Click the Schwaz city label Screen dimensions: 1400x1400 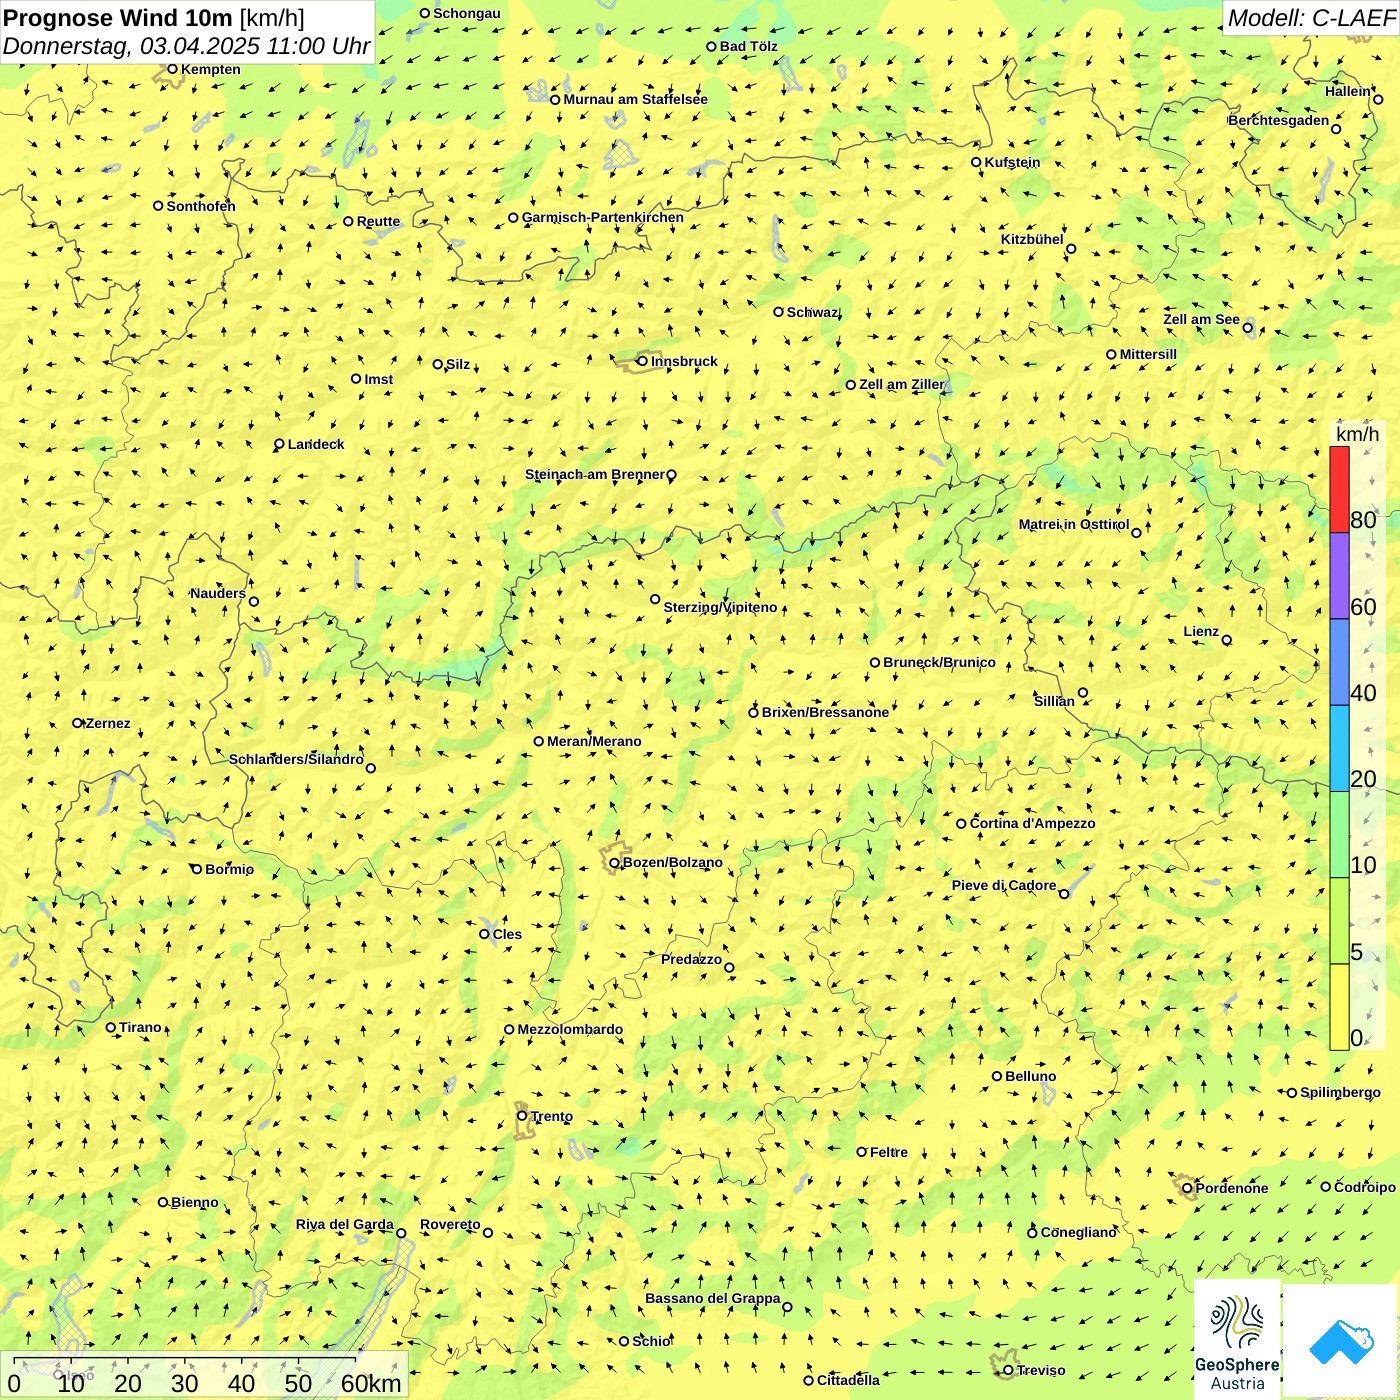812,312
